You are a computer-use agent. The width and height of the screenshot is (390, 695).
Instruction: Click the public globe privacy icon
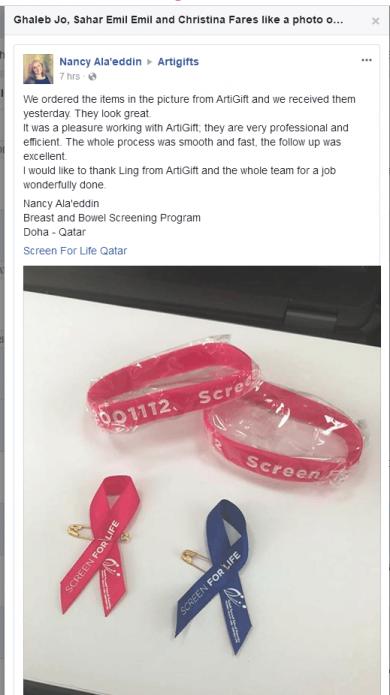pos(92,77)
